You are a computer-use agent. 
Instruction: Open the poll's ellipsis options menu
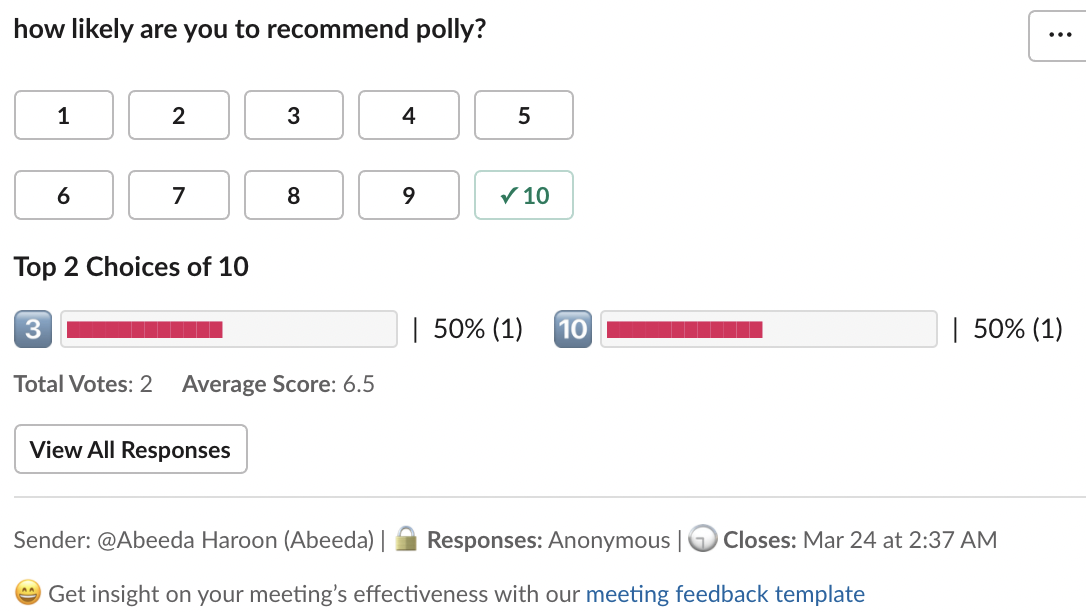pos(1060,36)
